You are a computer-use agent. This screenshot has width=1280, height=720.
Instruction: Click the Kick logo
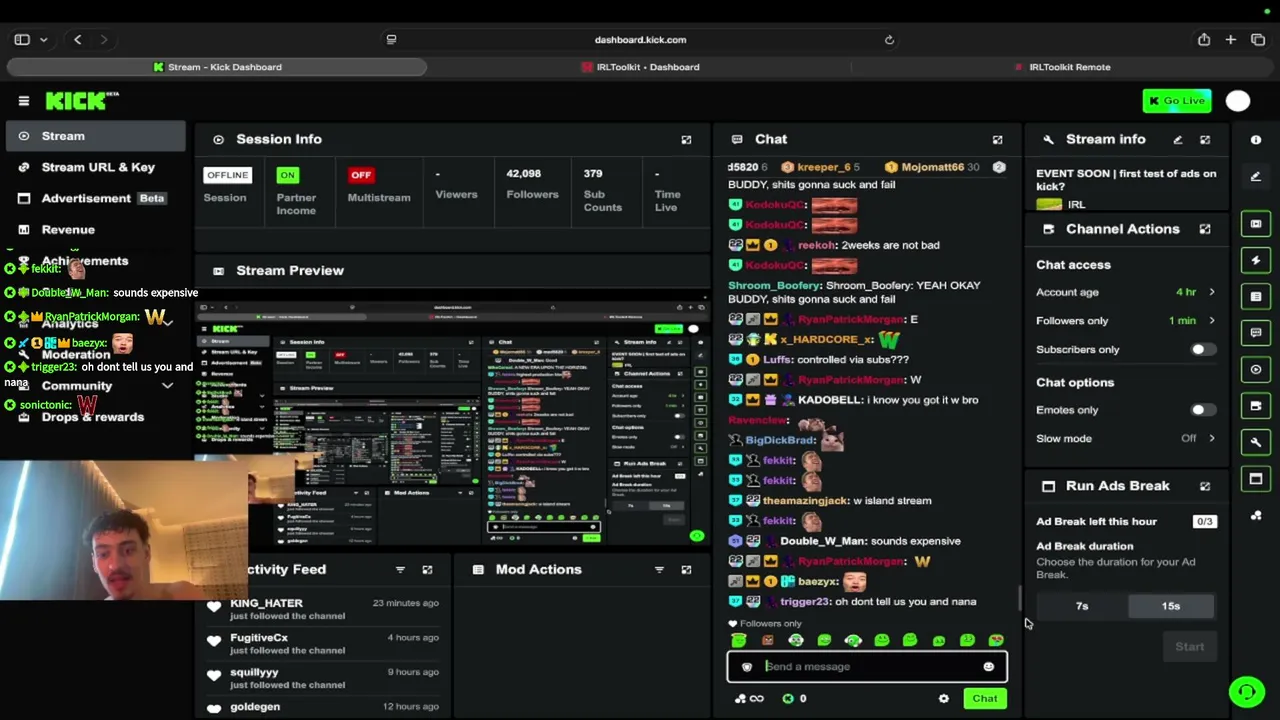pyautogui.click(x=83, y=101)
